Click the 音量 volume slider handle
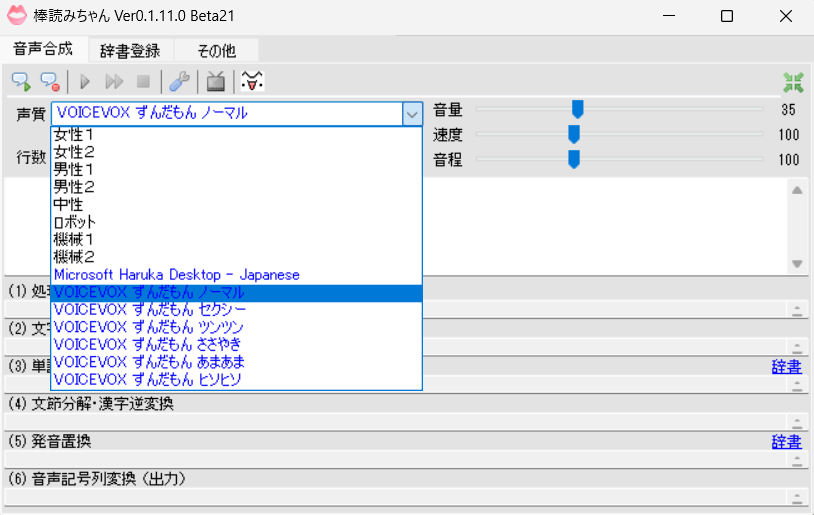This screenshot has height=515, width=814. [577, 110]
